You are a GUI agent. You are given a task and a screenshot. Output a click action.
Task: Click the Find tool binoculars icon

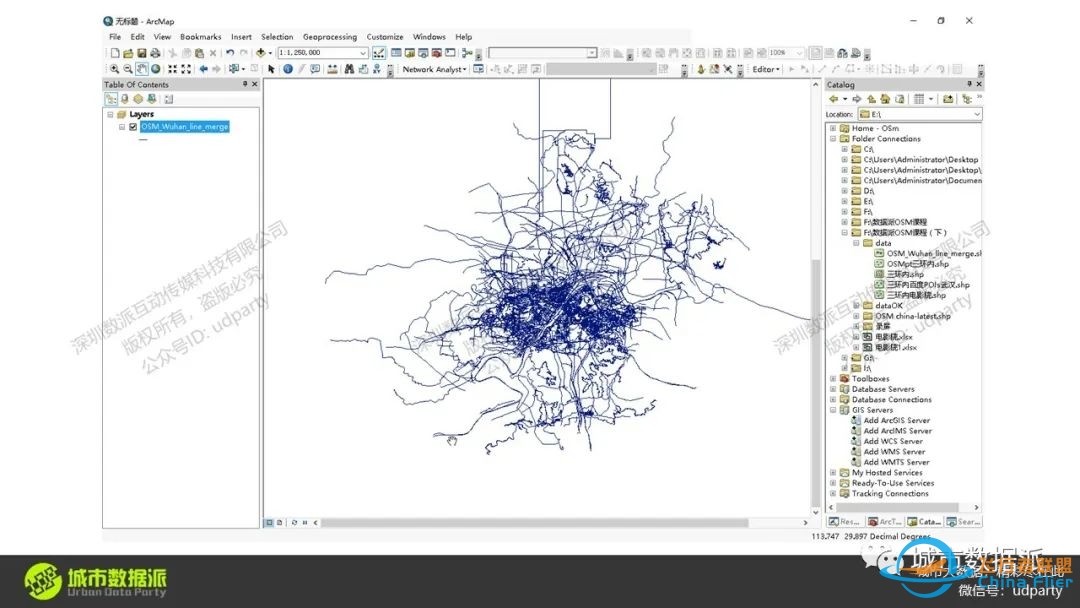pyautogui.click(x=348, y=68)
